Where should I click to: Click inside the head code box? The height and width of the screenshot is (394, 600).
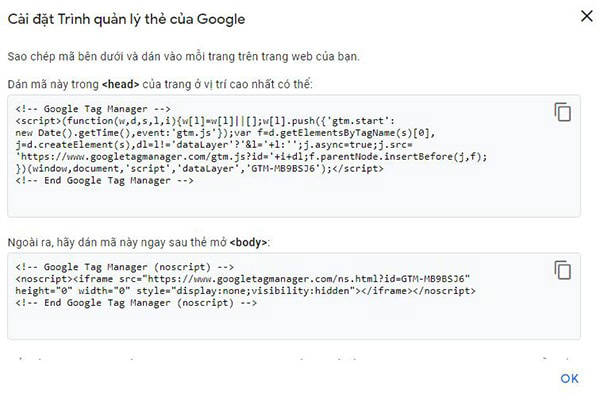pos(294,156)
